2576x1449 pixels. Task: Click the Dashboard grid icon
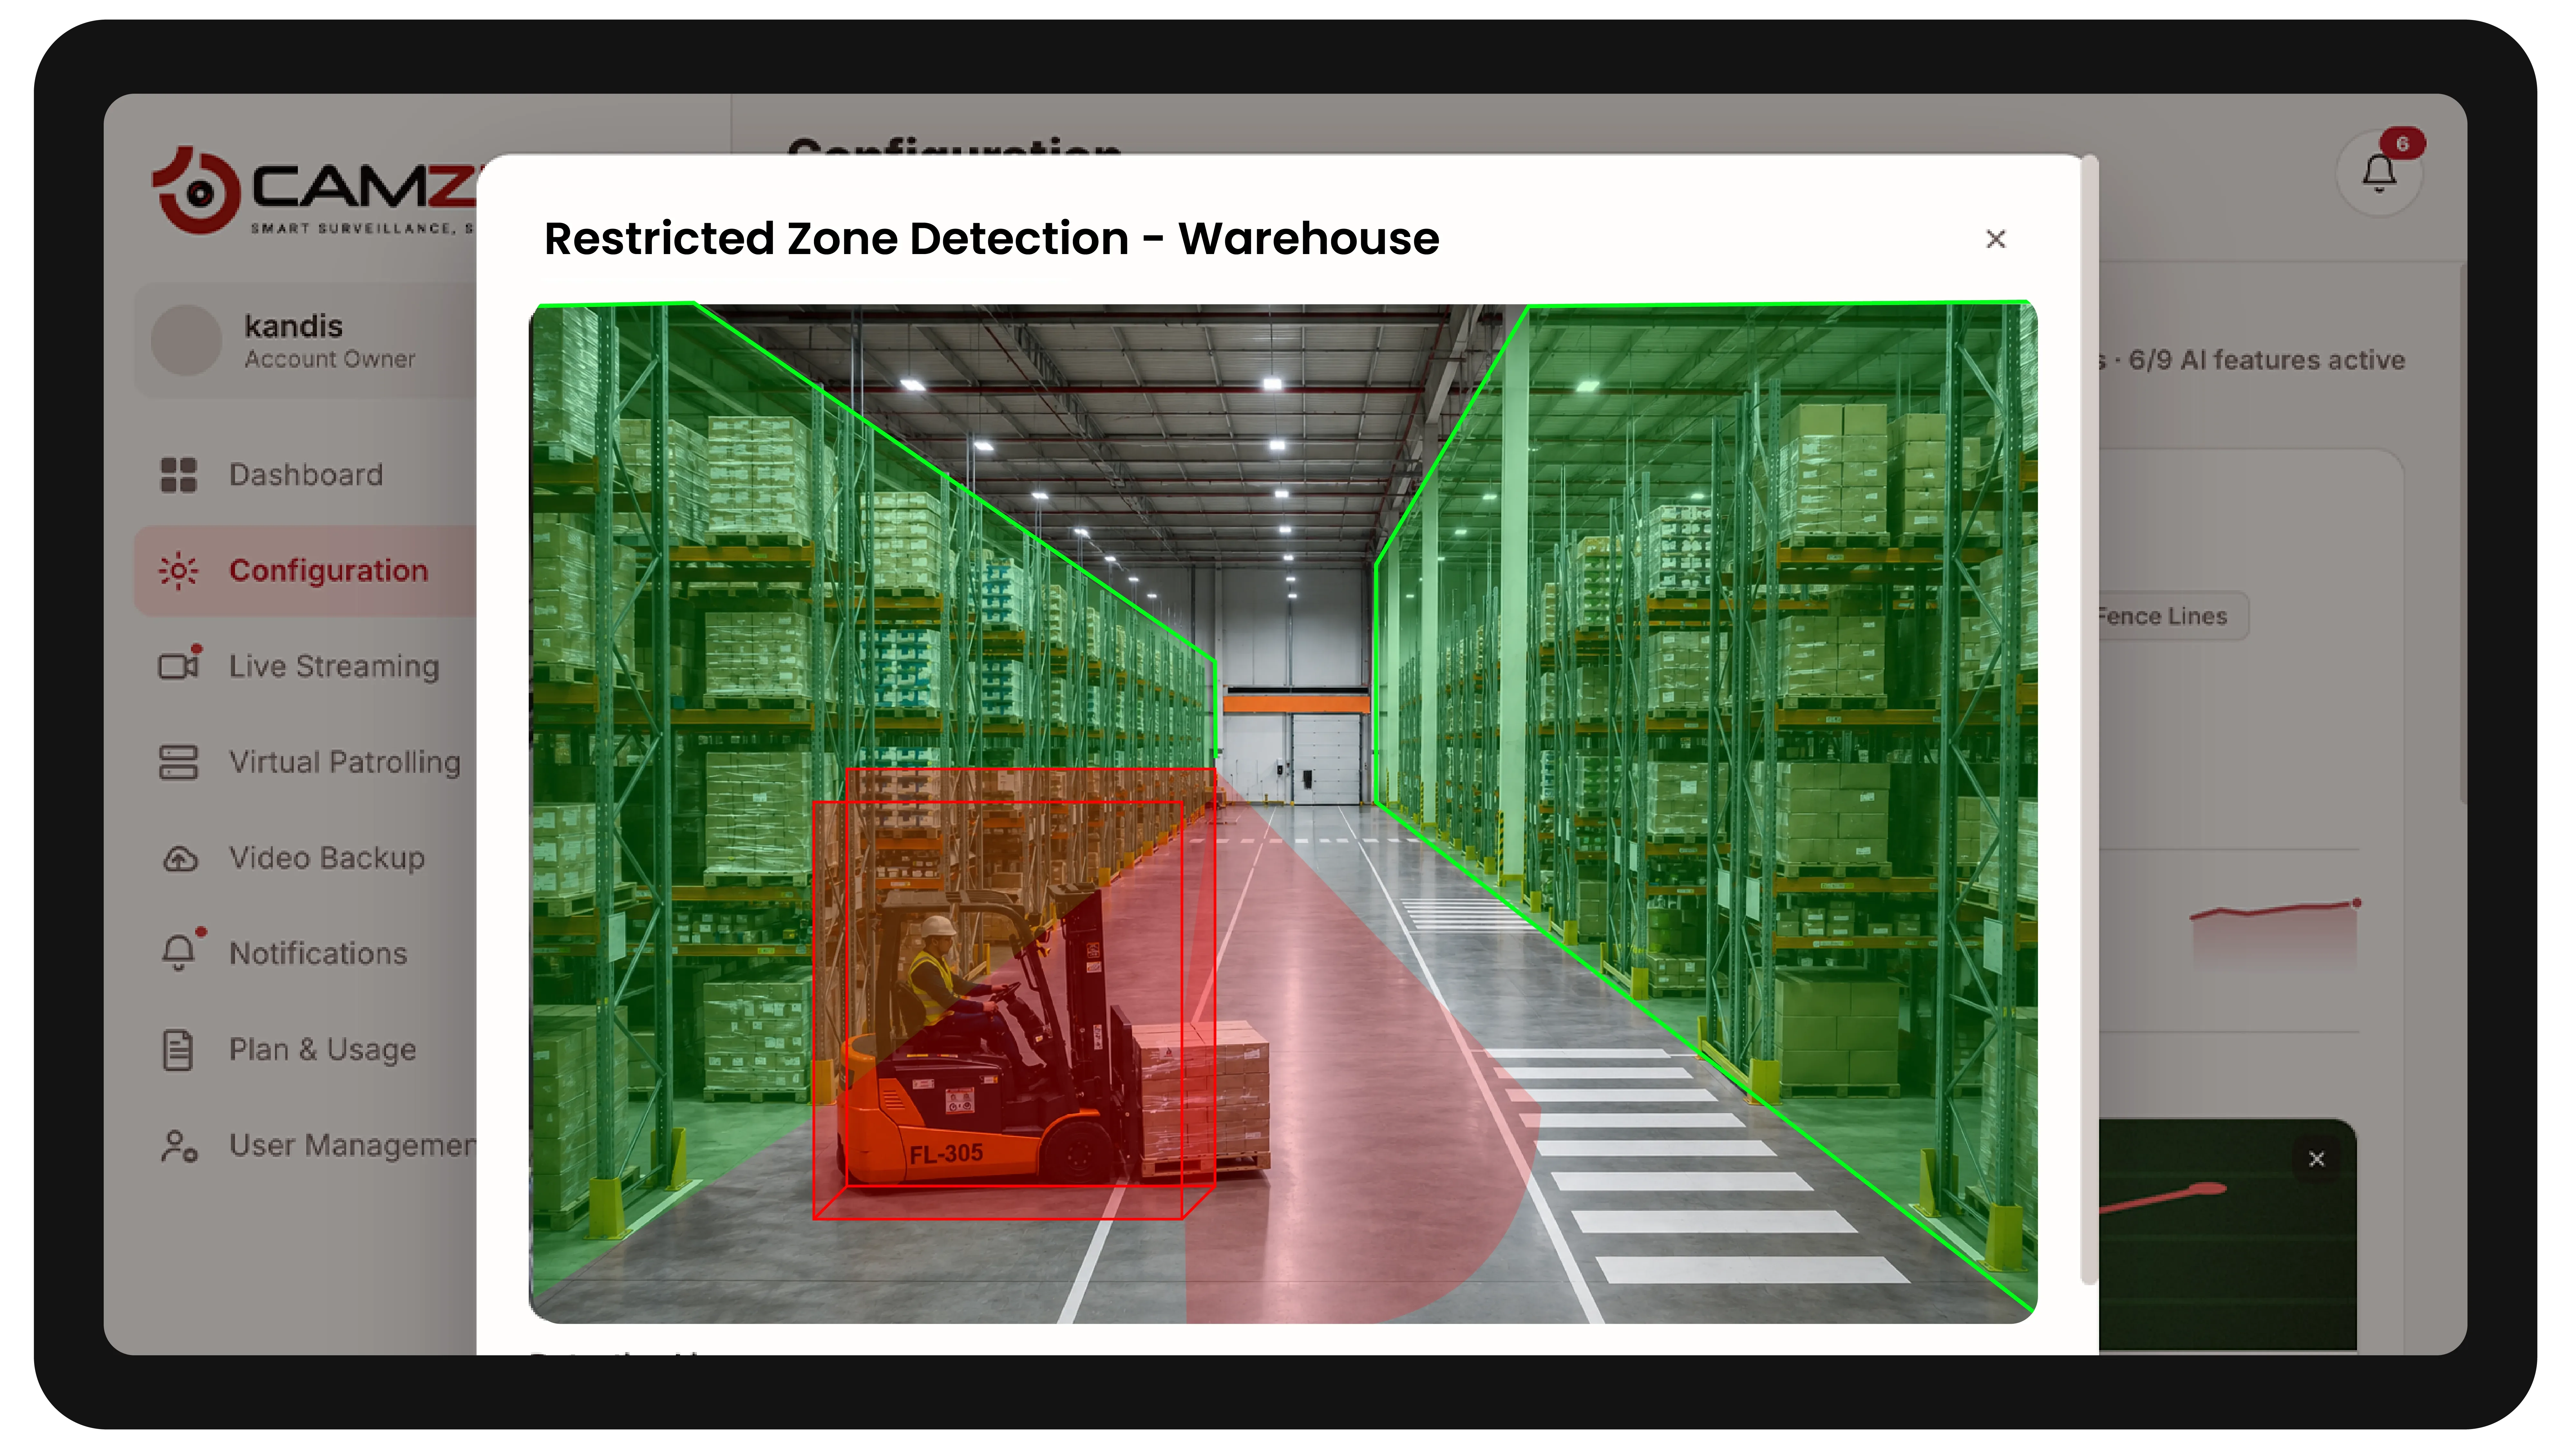pos(179,475)
